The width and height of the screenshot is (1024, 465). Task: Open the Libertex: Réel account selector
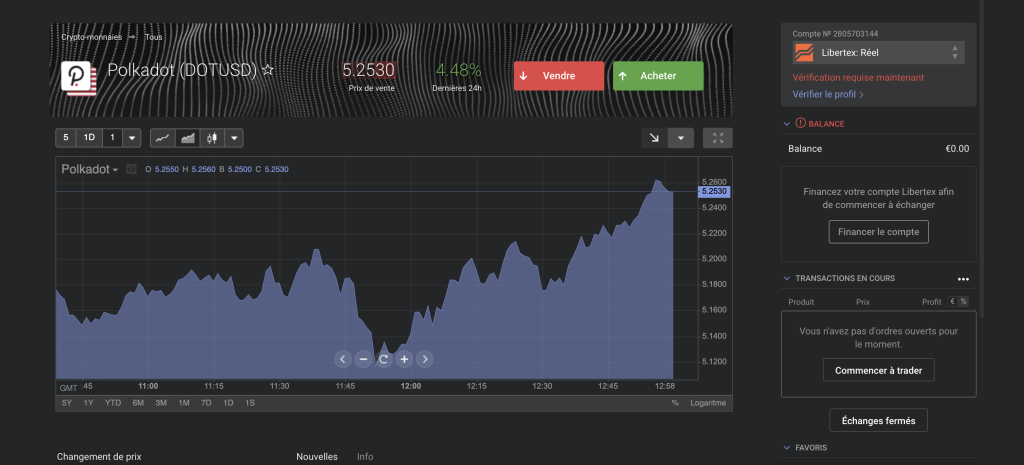click(x=878, y=52)
